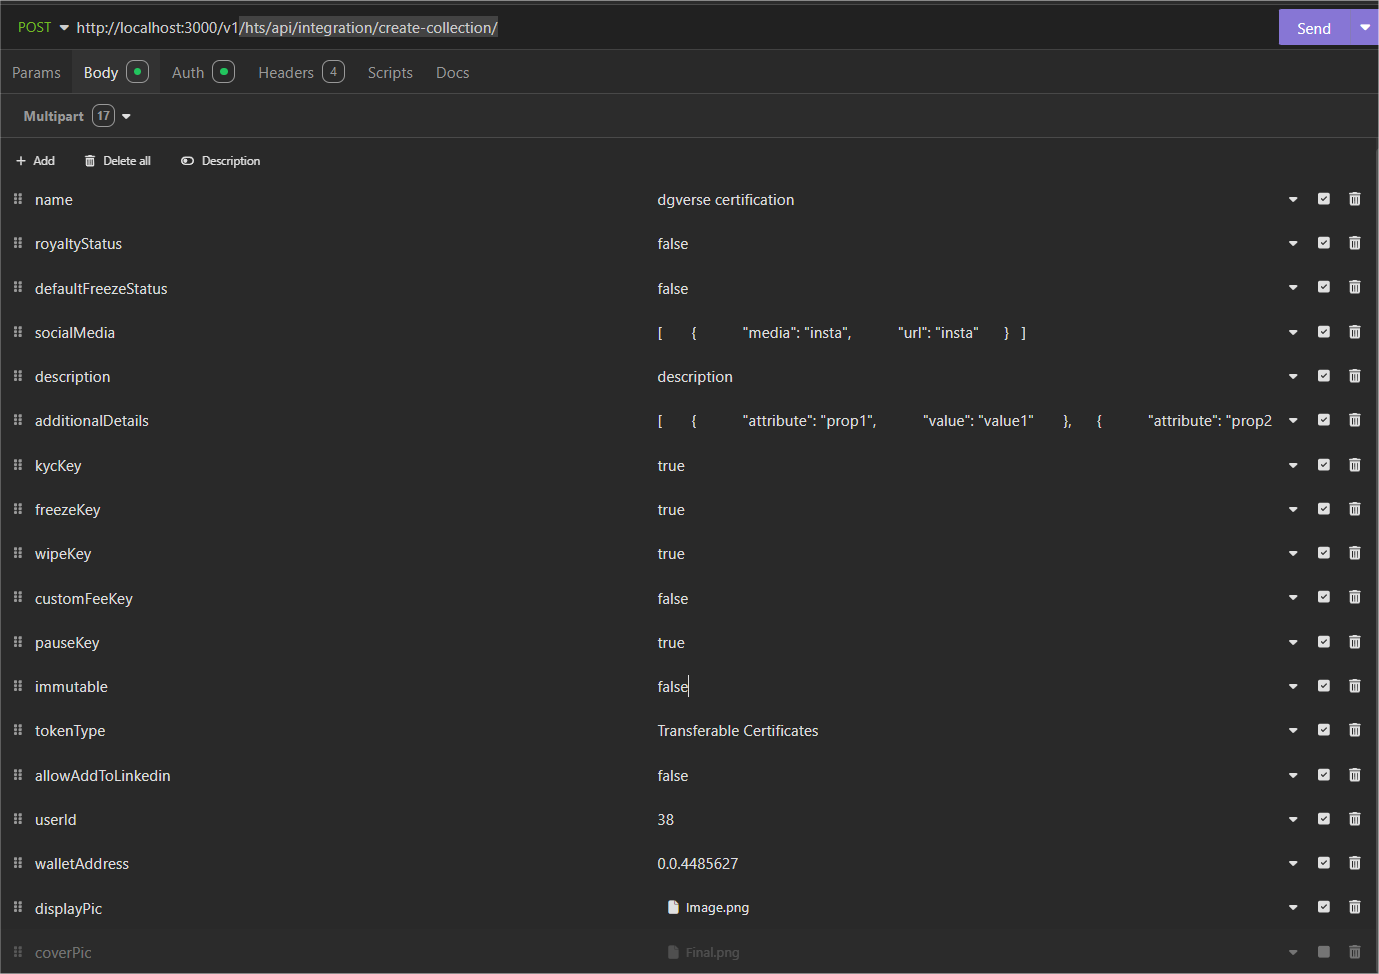Click the Add button to insert a parameter

(x=35, y=160)
